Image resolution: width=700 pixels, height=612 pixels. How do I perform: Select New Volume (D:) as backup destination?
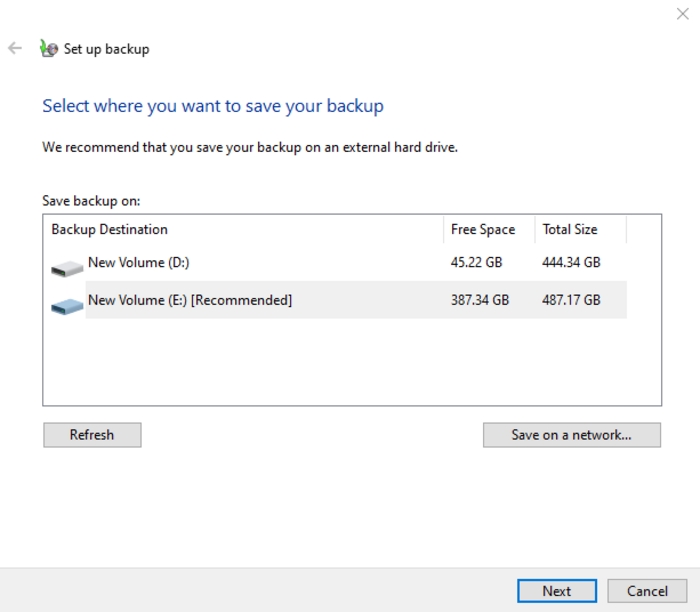point(139,263)
